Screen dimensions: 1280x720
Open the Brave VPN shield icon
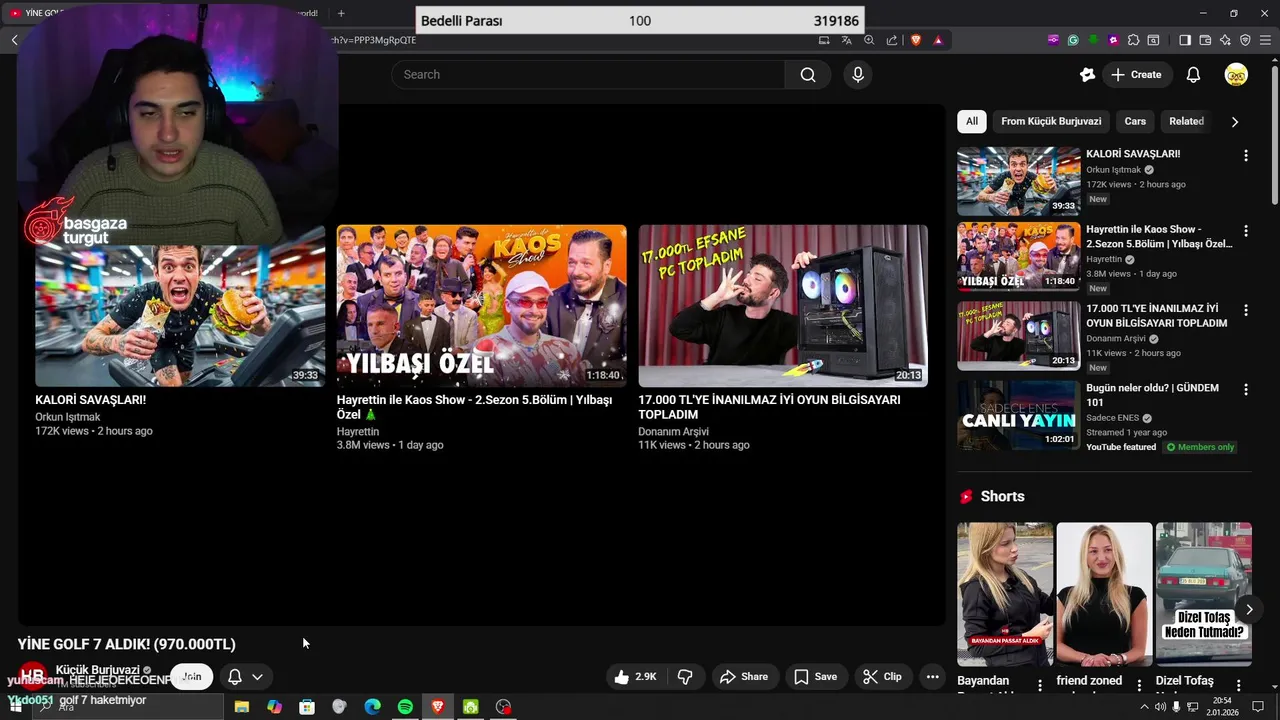(x=1245, y=40)
